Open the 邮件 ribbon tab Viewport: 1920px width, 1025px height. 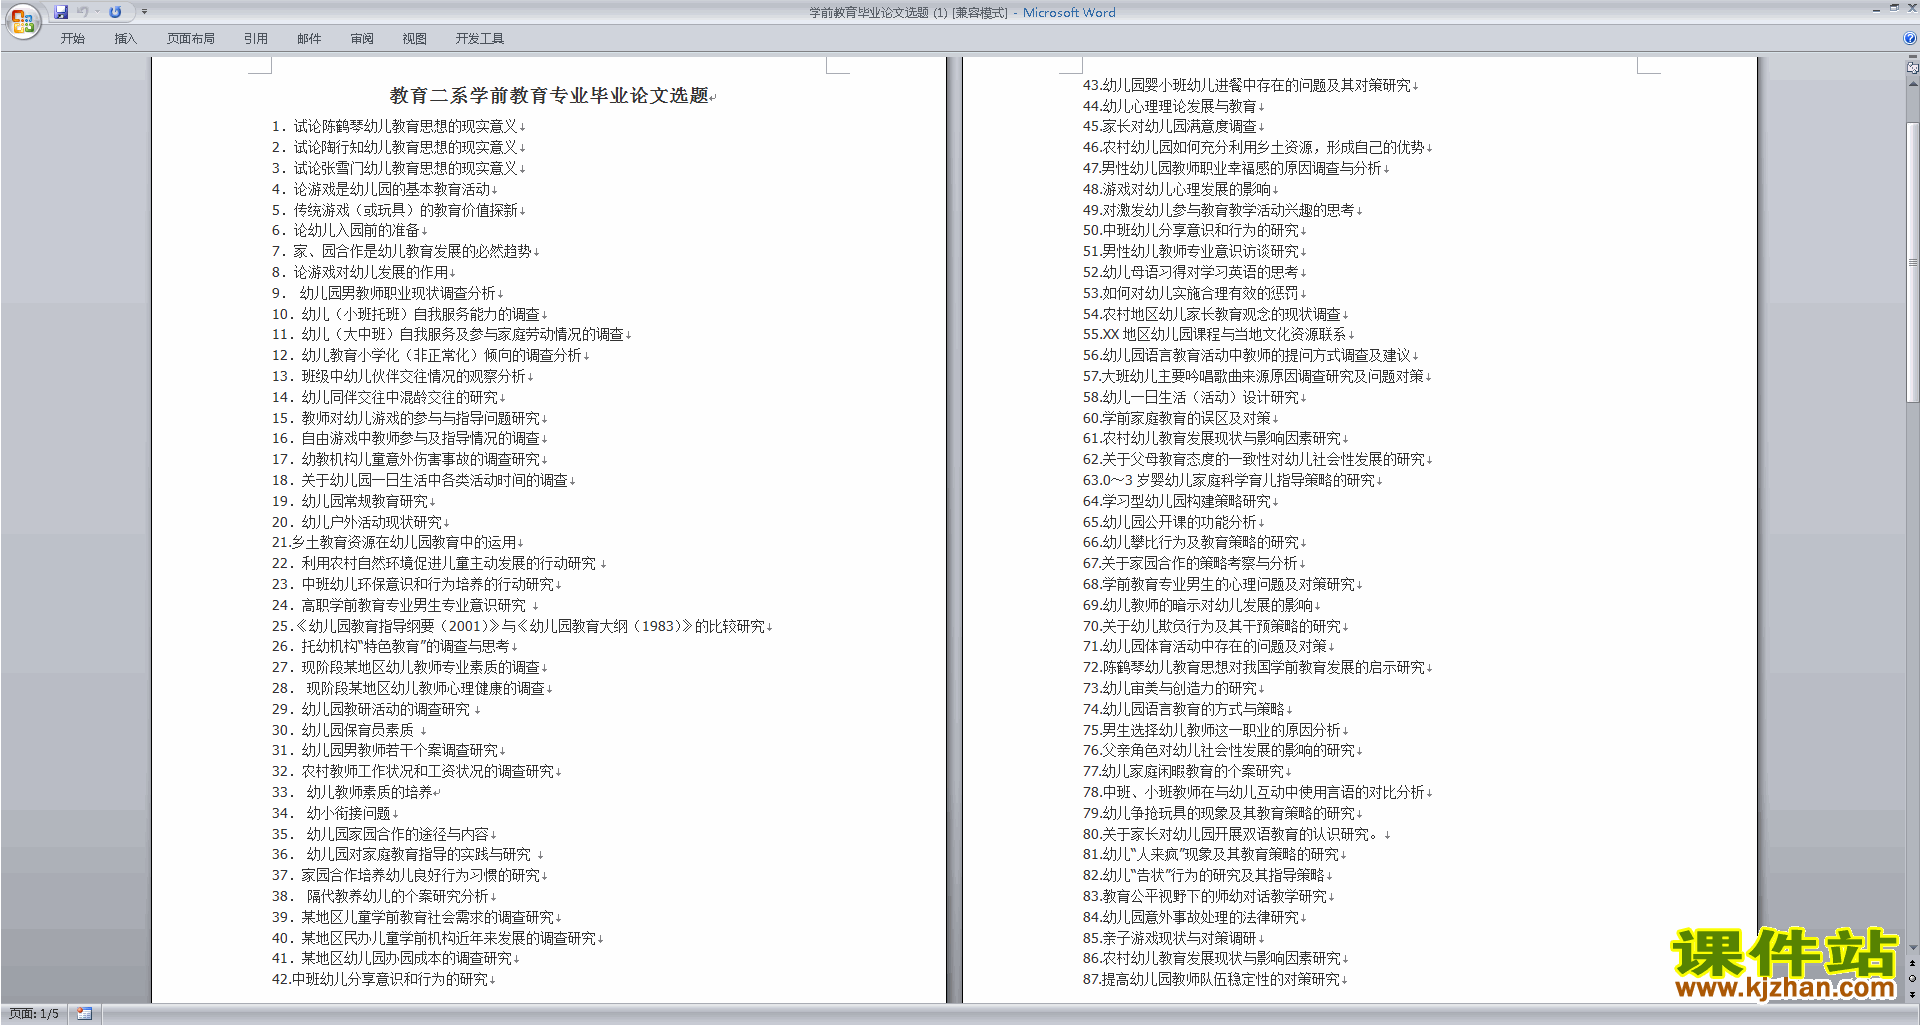309,39
